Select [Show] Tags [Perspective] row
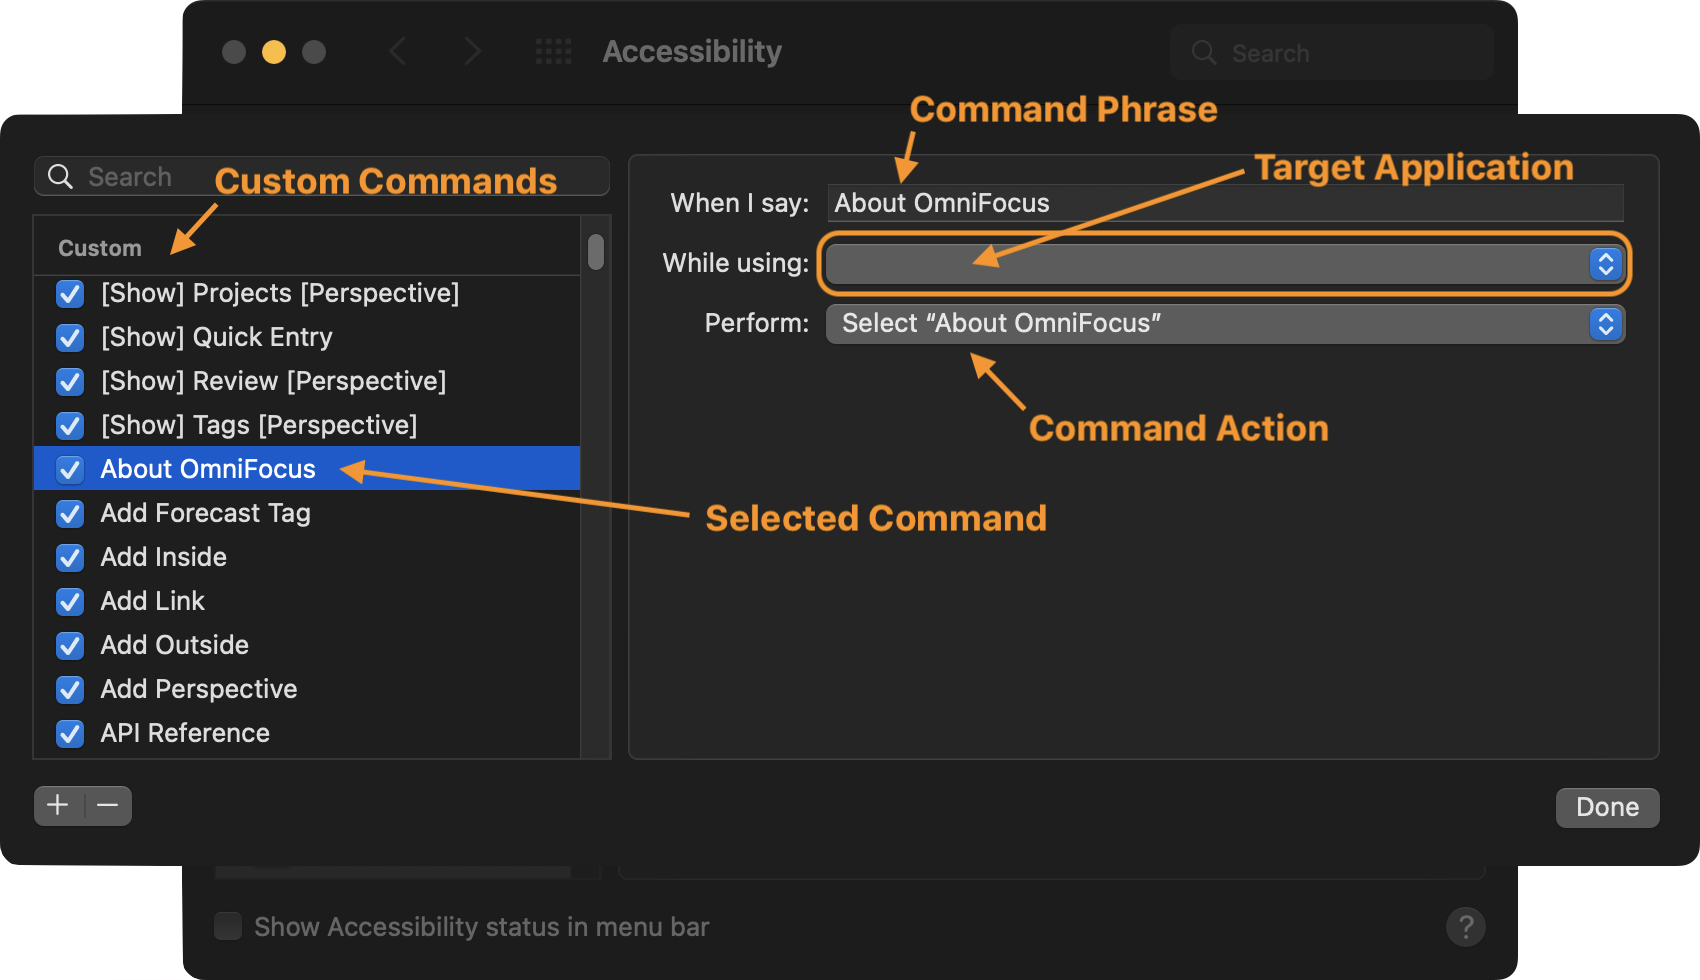The width and height of the screenshot is (1700, 980). [x=307, y=425]
